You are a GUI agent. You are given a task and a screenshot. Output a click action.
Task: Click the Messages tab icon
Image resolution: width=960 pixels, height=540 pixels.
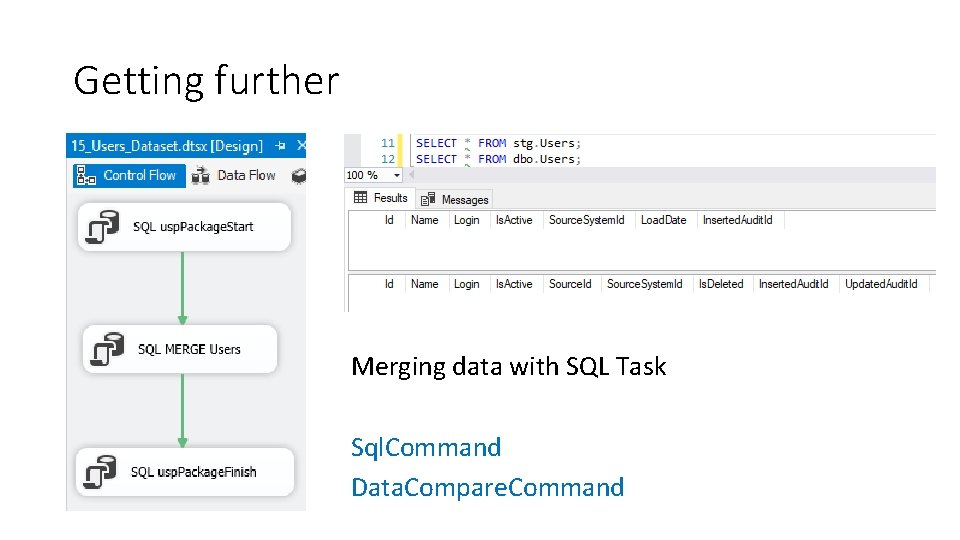click(x=428, y=200)
